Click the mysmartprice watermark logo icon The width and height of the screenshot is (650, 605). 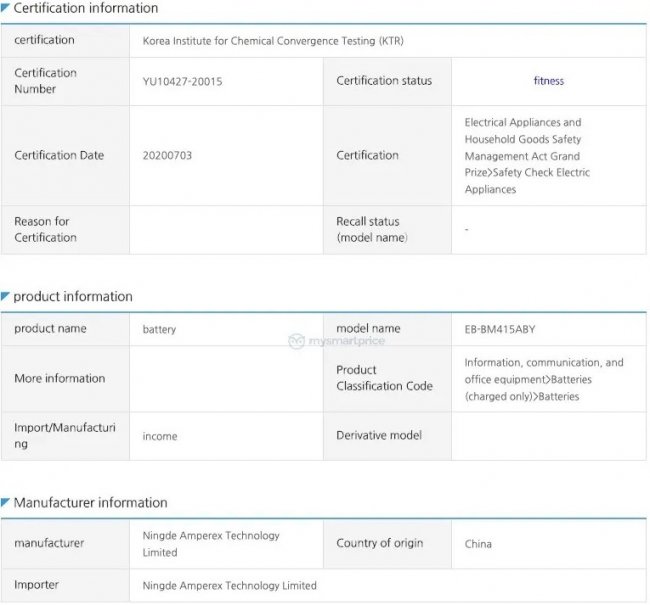296,341
